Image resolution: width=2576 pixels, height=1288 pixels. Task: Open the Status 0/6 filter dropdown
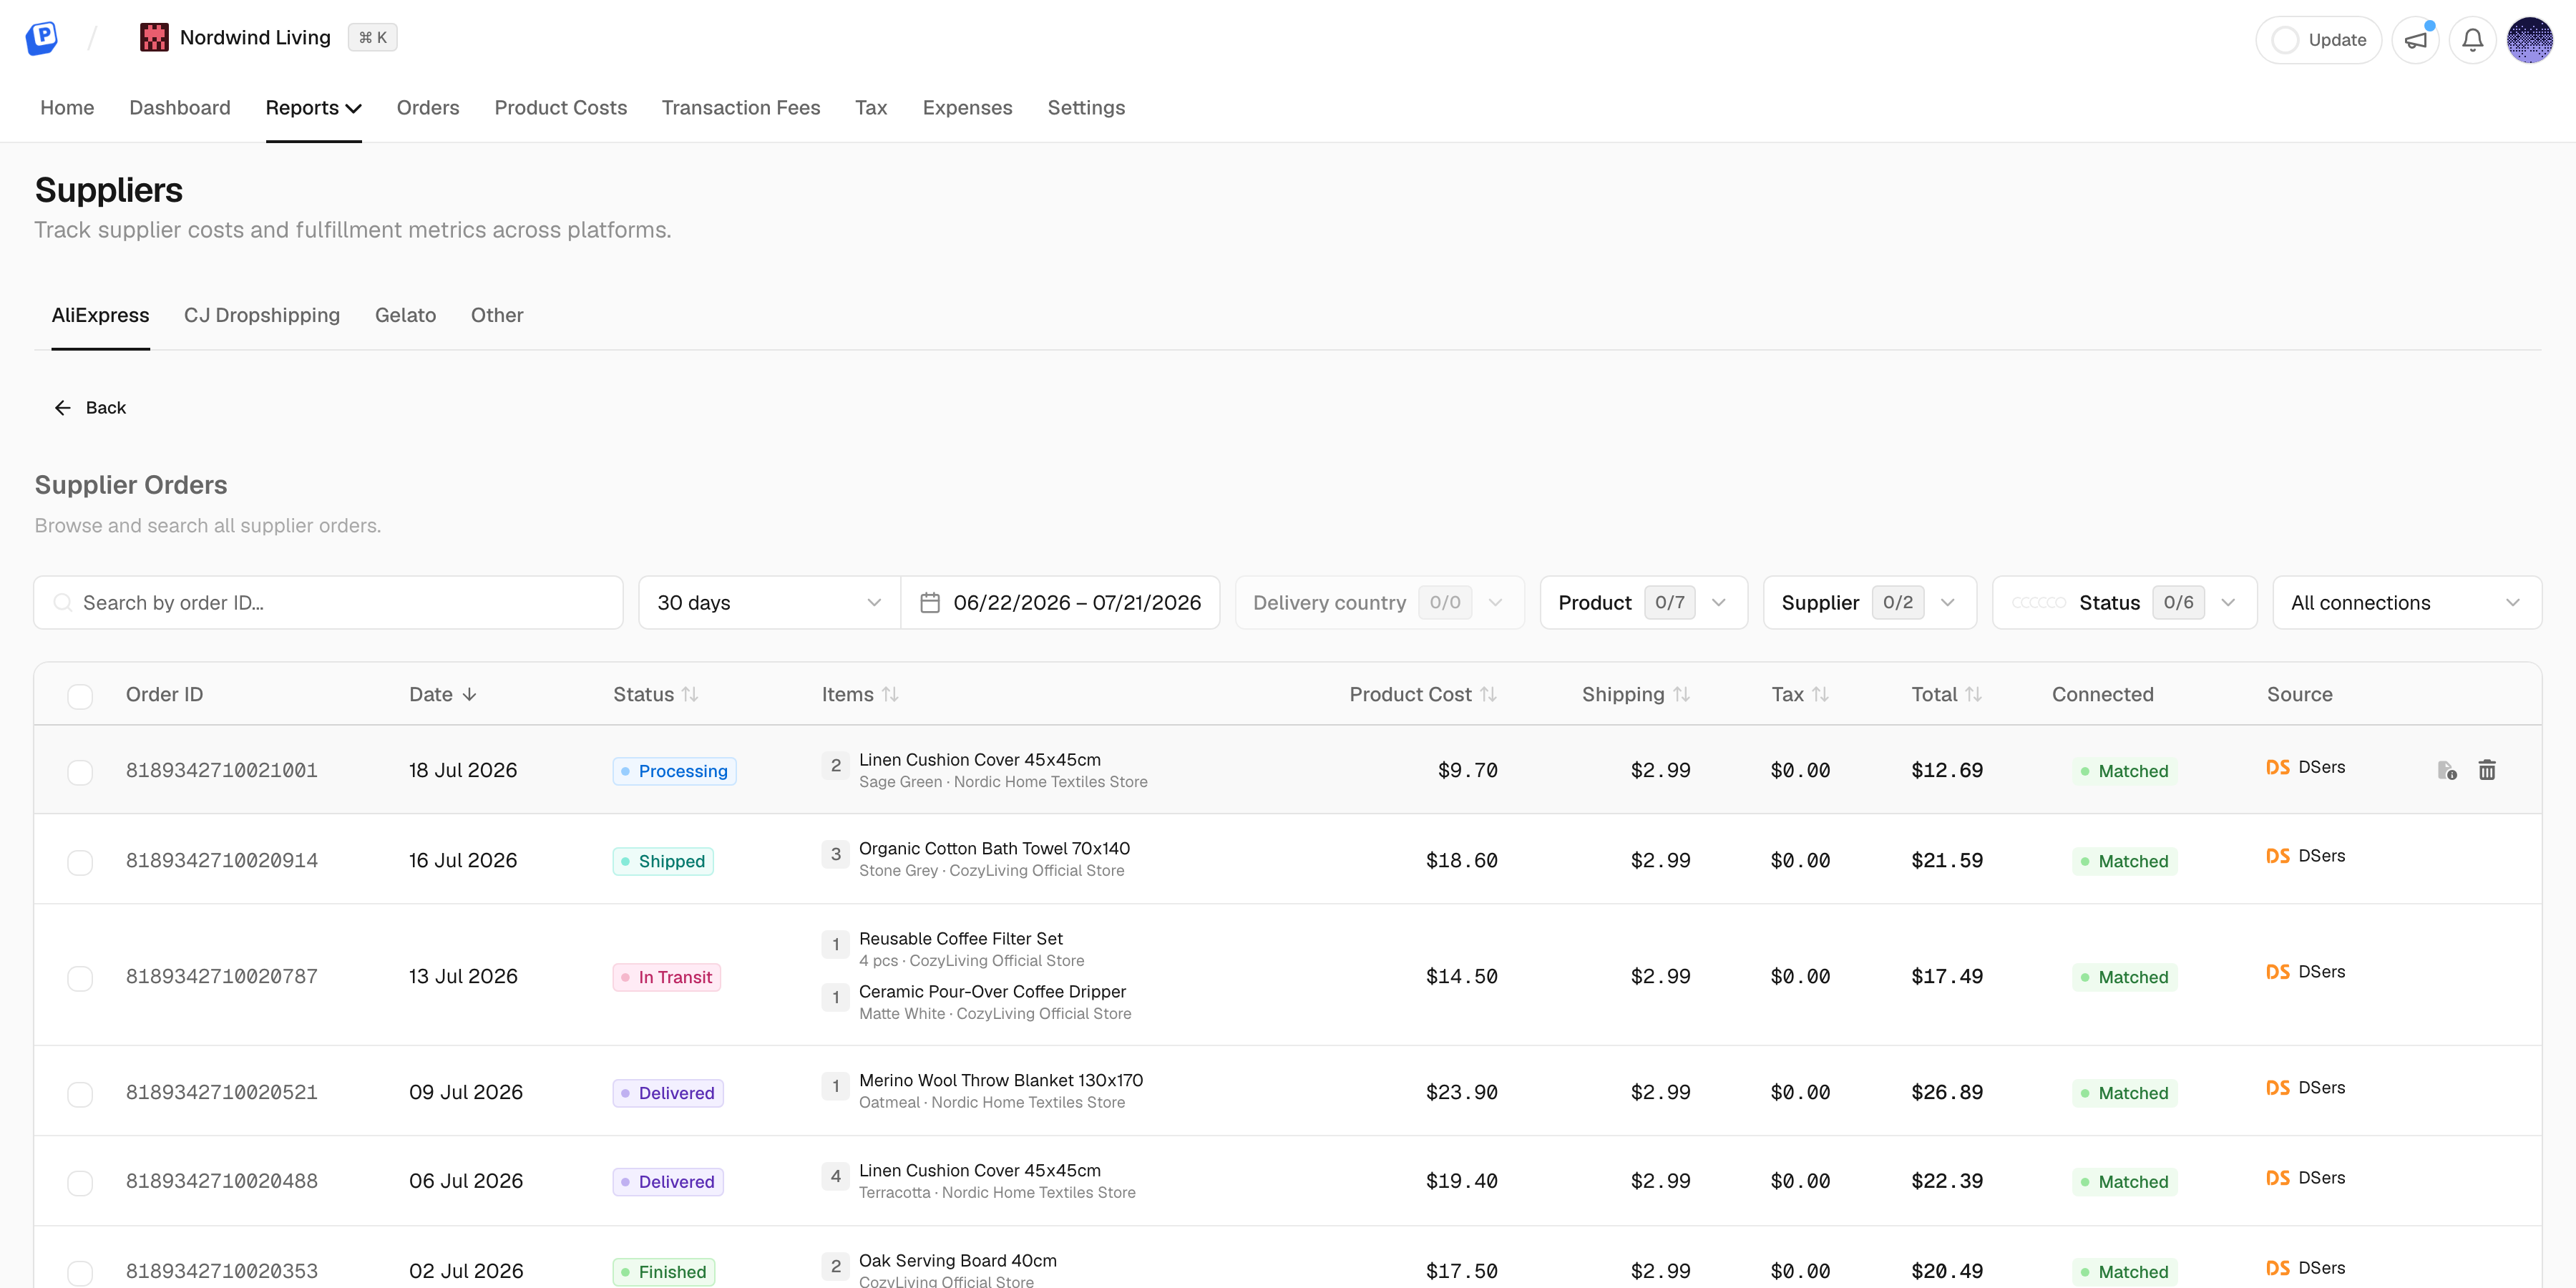coord(2124,603)
